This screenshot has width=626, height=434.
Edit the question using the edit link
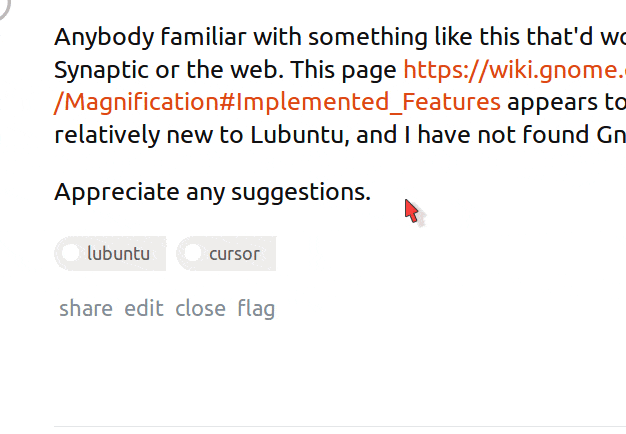[x=144, y=308]
